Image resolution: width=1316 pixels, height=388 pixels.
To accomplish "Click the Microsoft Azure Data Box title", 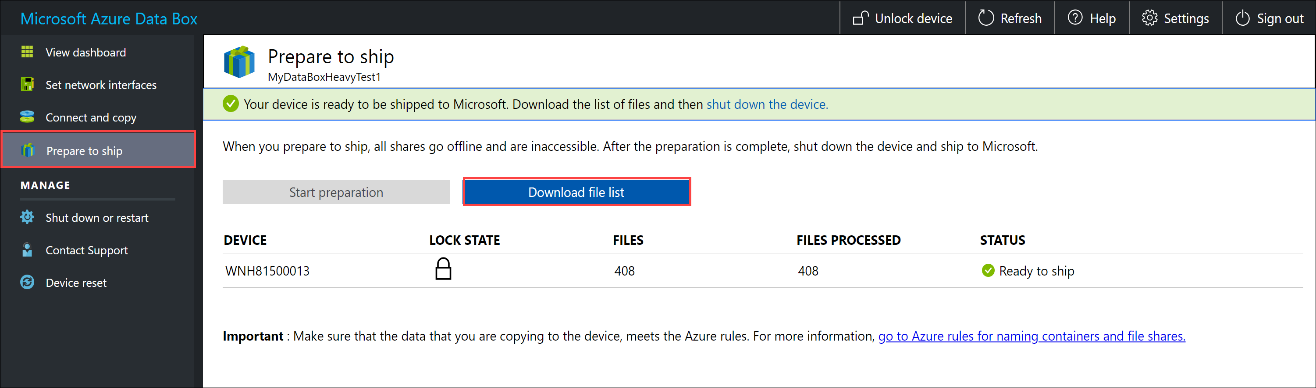I will [x=109, y=18].
